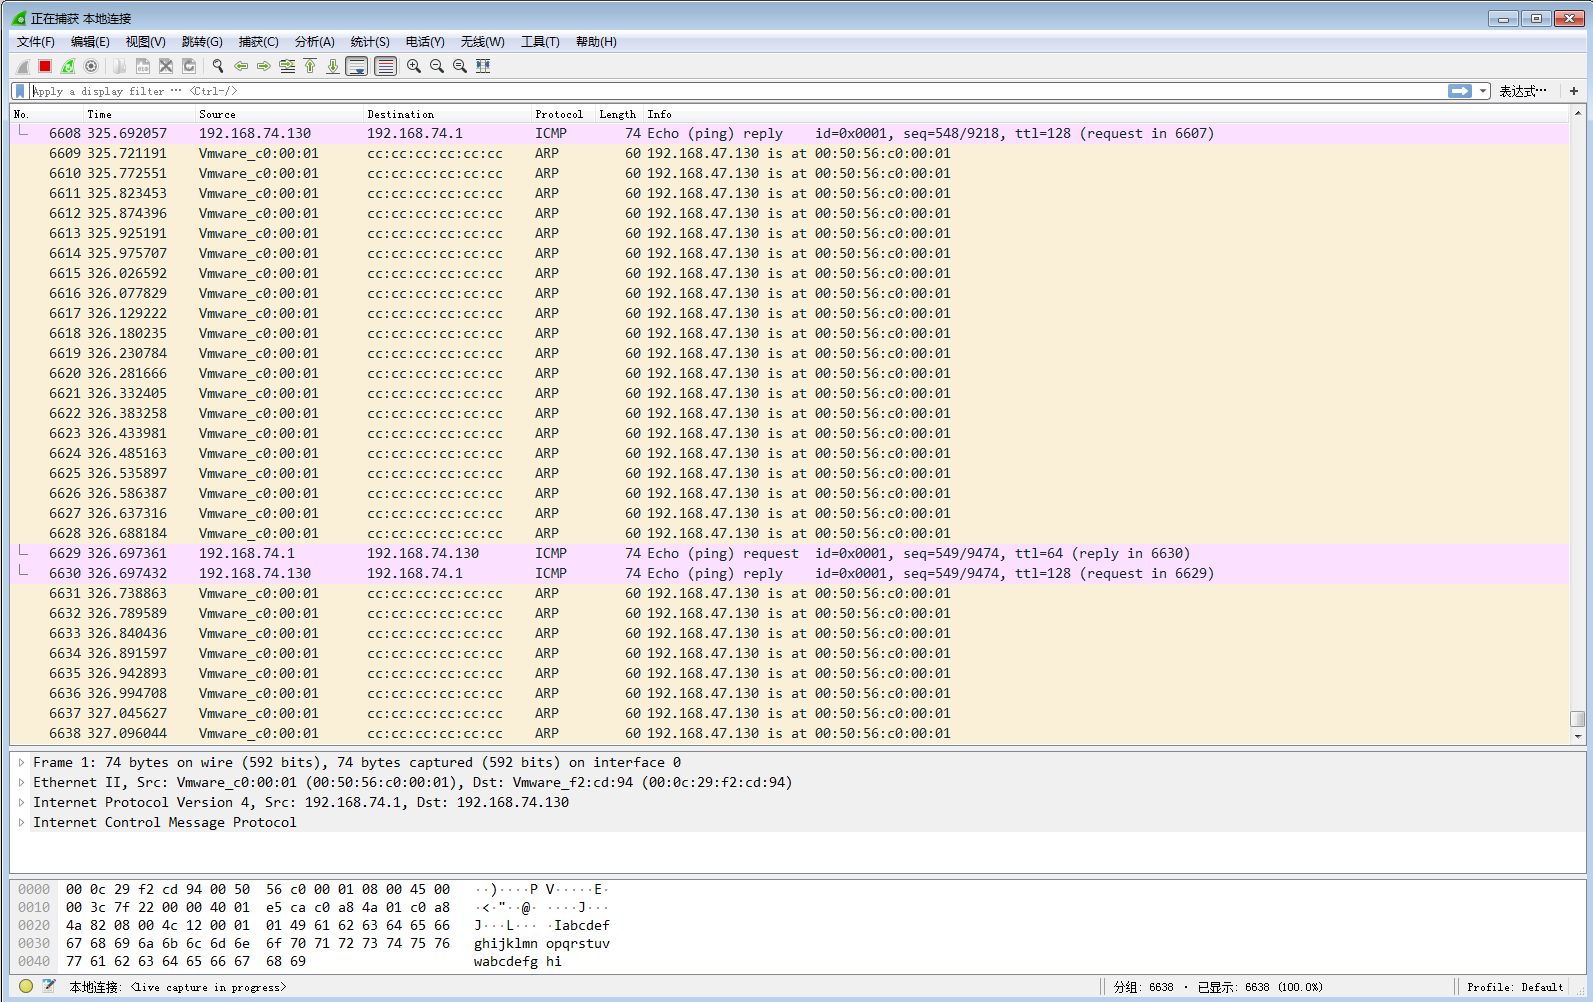Viewport: 1593px width, 1002px height.
Task: Go forward to next packet arrow
Action: point(264,66)
